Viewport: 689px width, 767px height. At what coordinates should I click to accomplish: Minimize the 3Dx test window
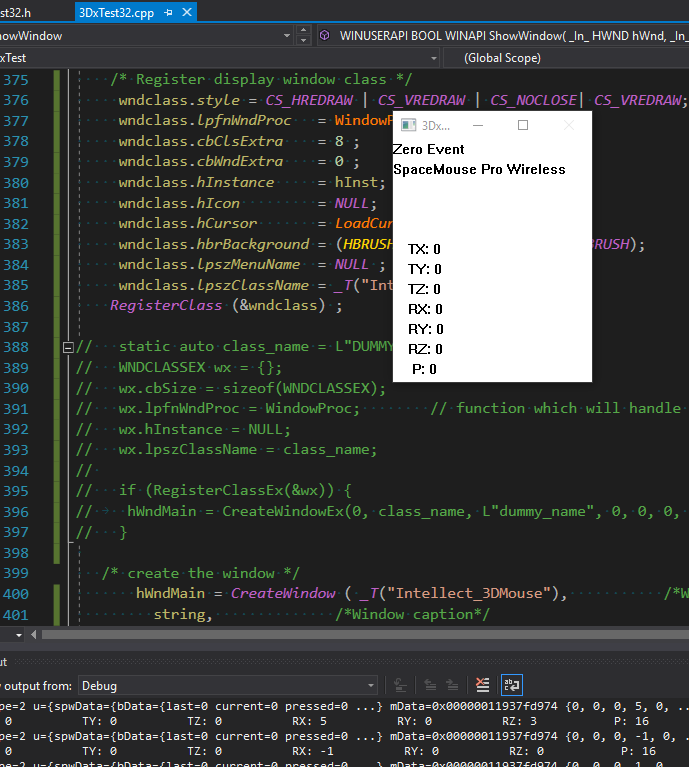coord(478,125)
